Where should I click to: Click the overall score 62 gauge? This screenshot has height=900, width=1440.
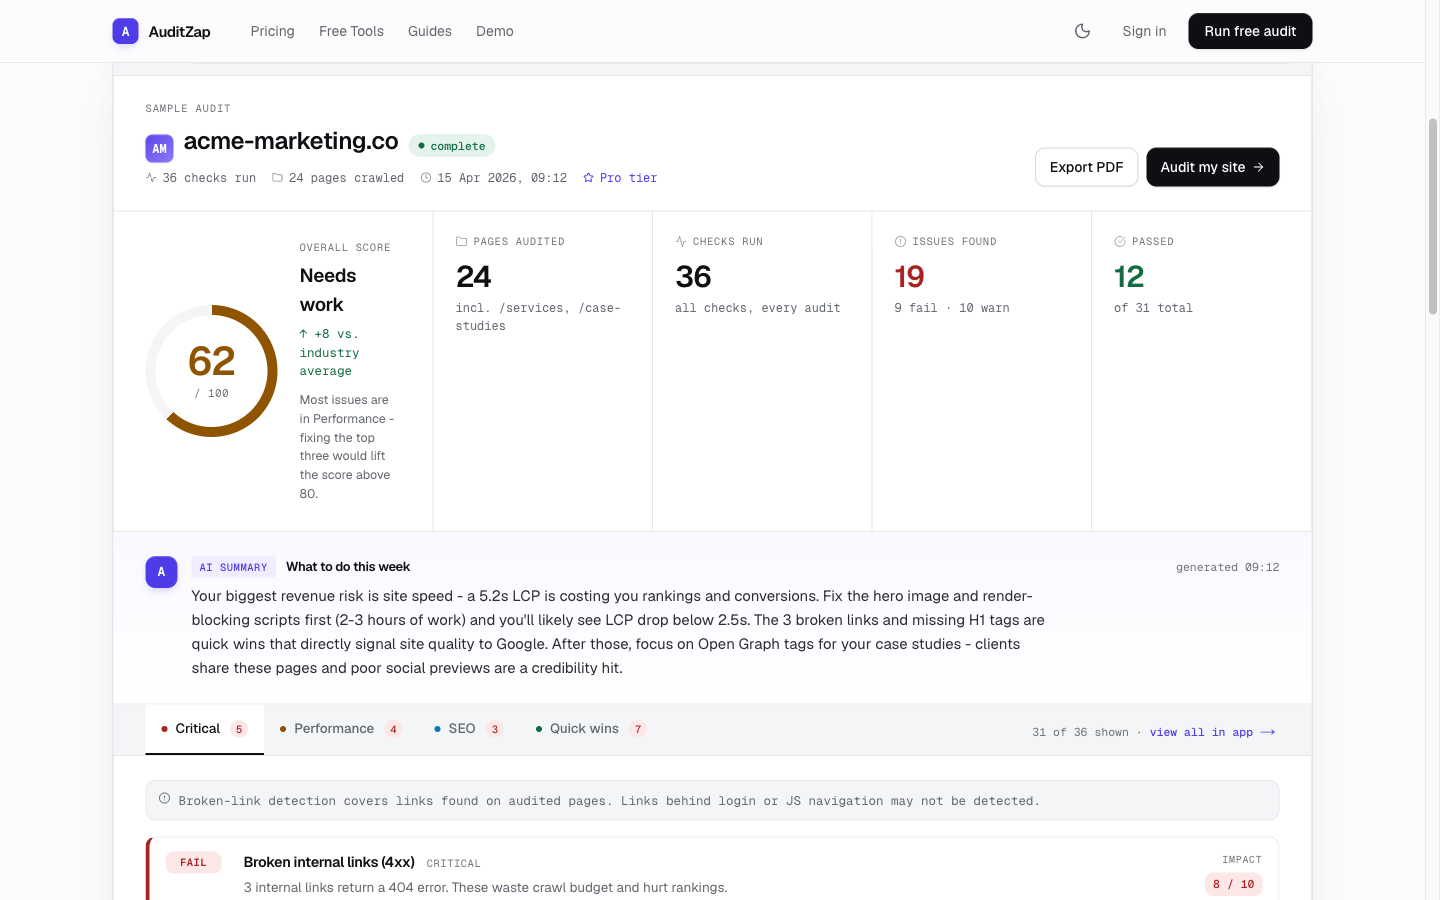point(211,371)
